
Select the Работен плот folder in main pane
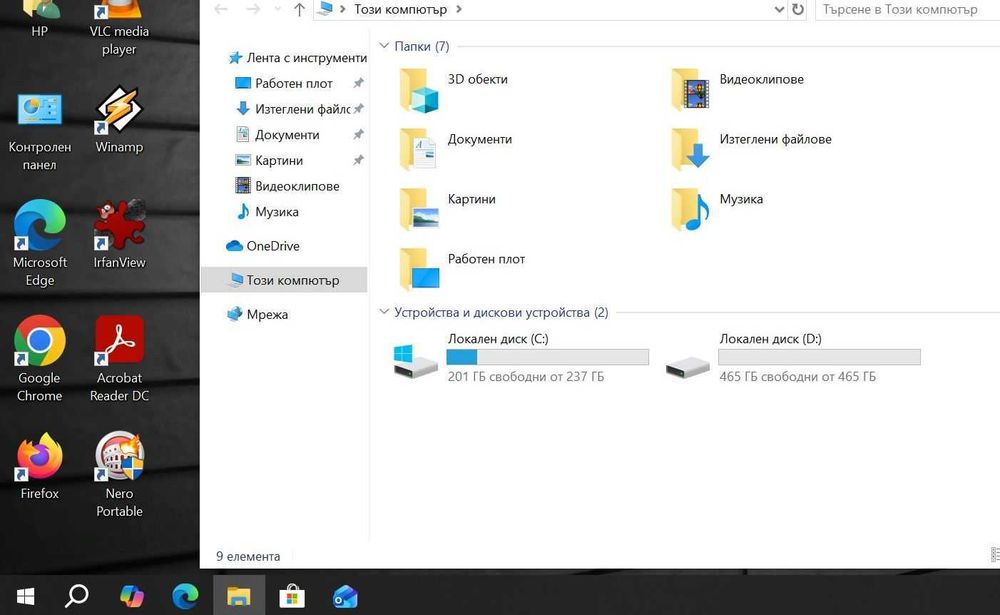(x=462, y=269)
